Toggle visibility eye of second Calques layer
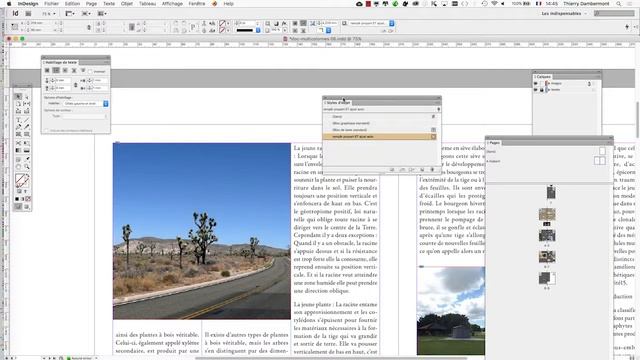Image resolution: width=640 pixels, height=360 pixels. (536, 90)
